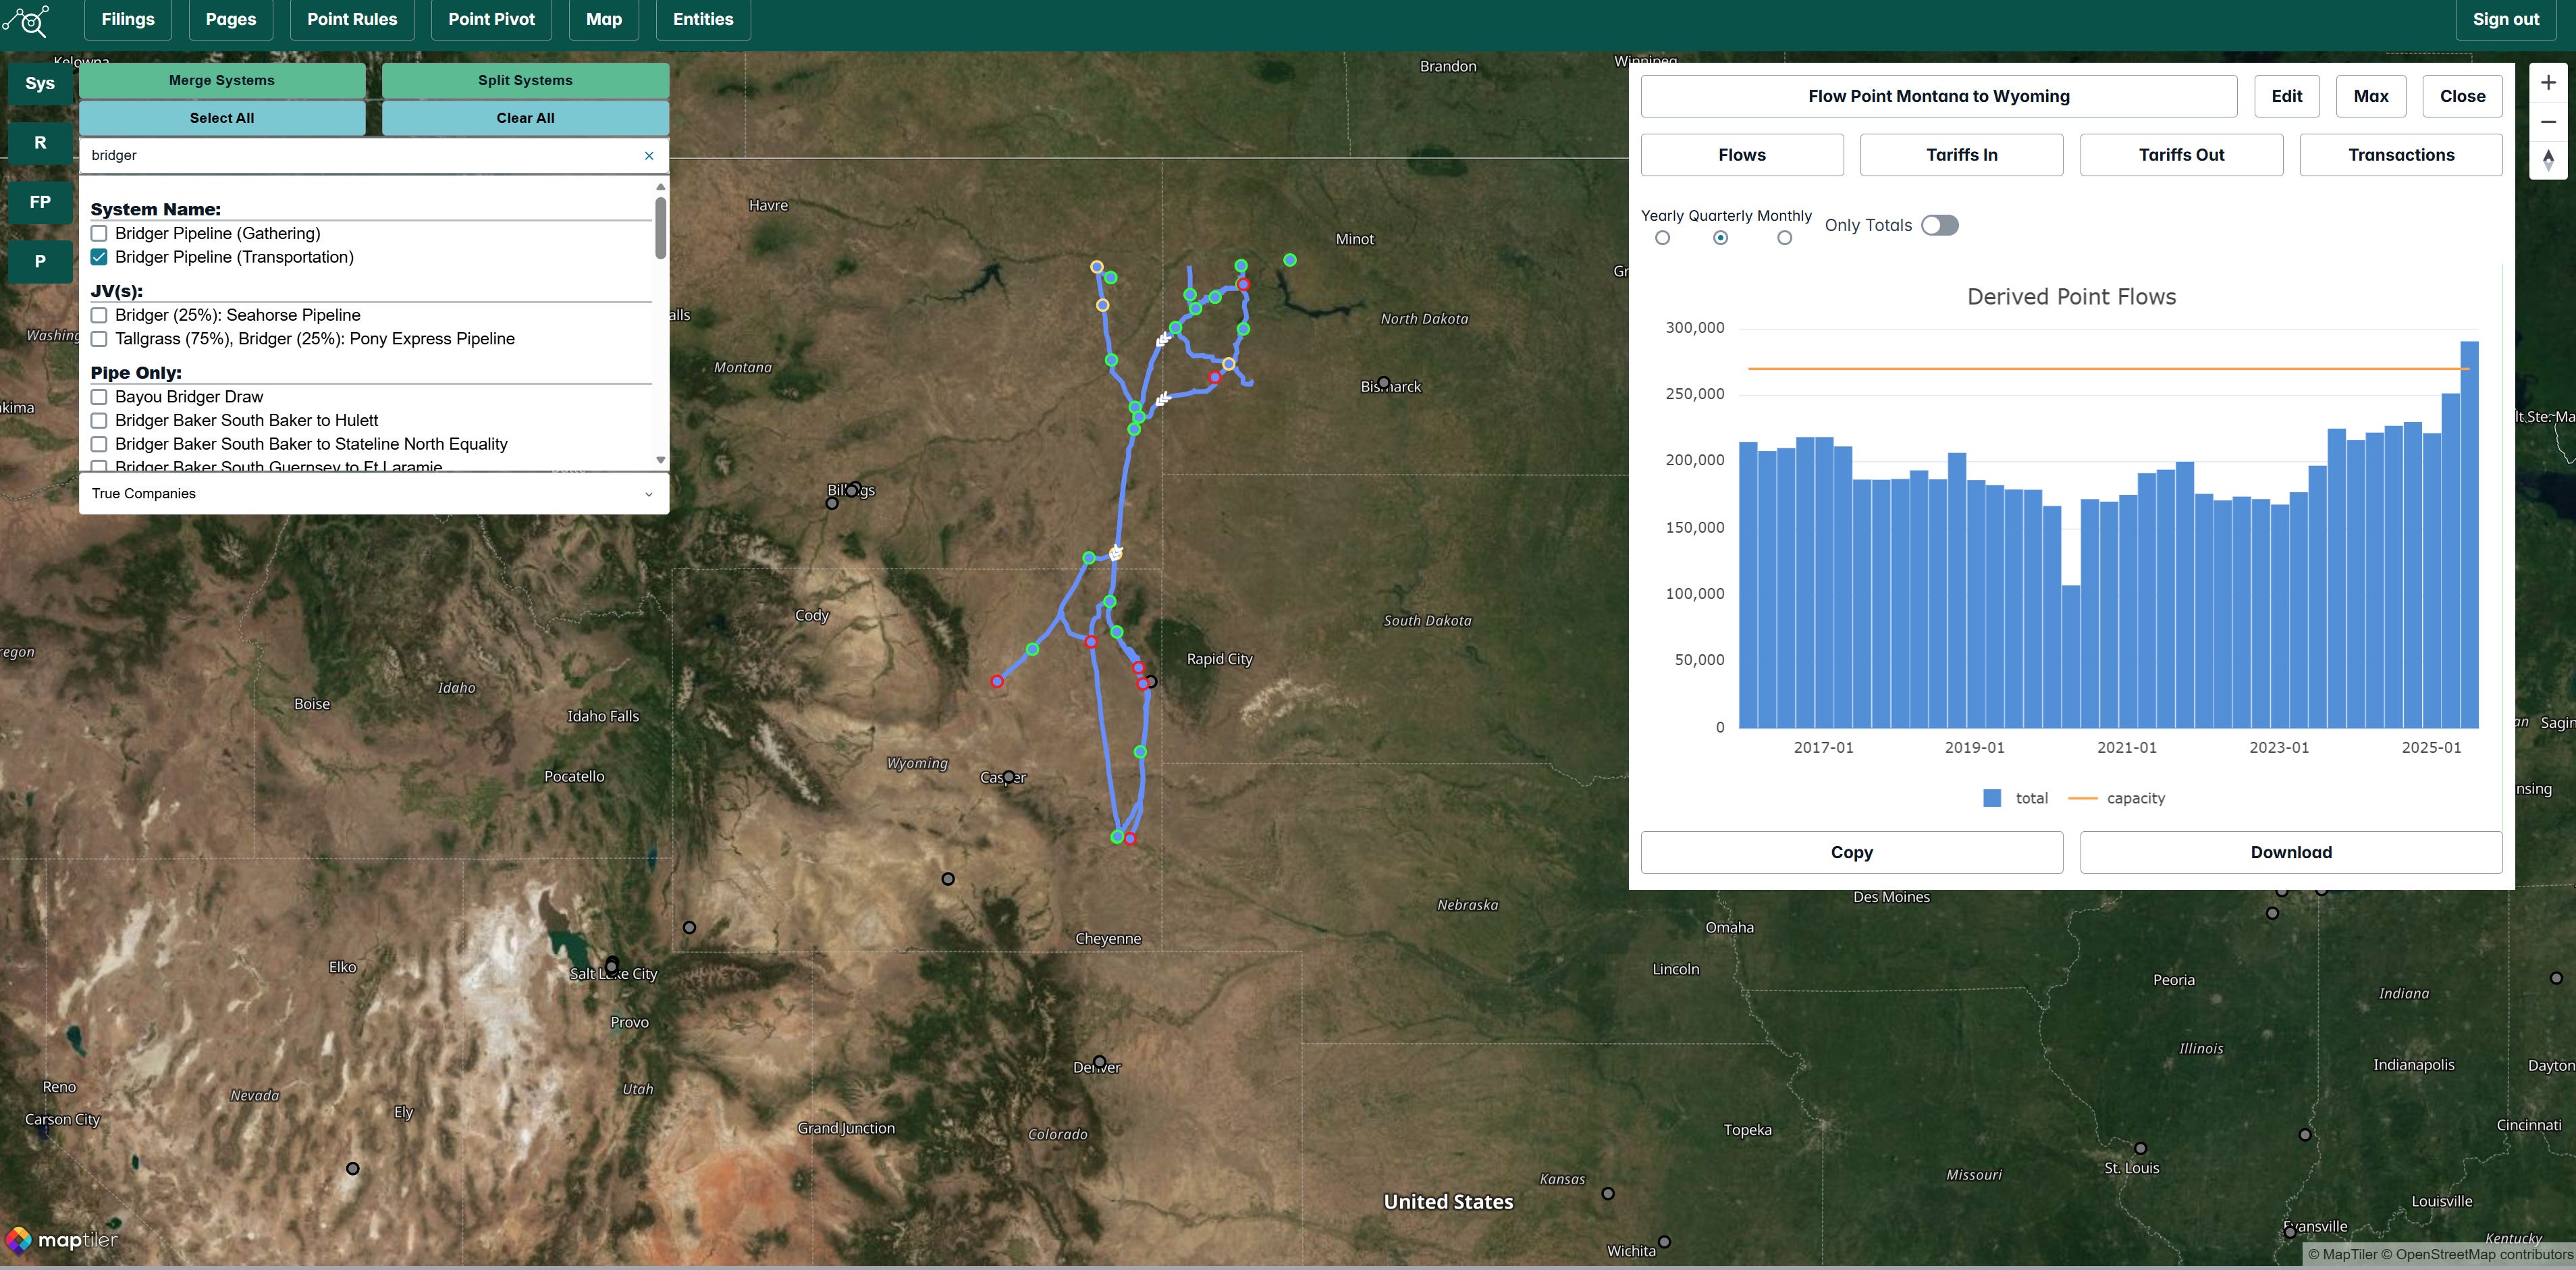Clear the bridger search text with the X icon

pos(649,156)
